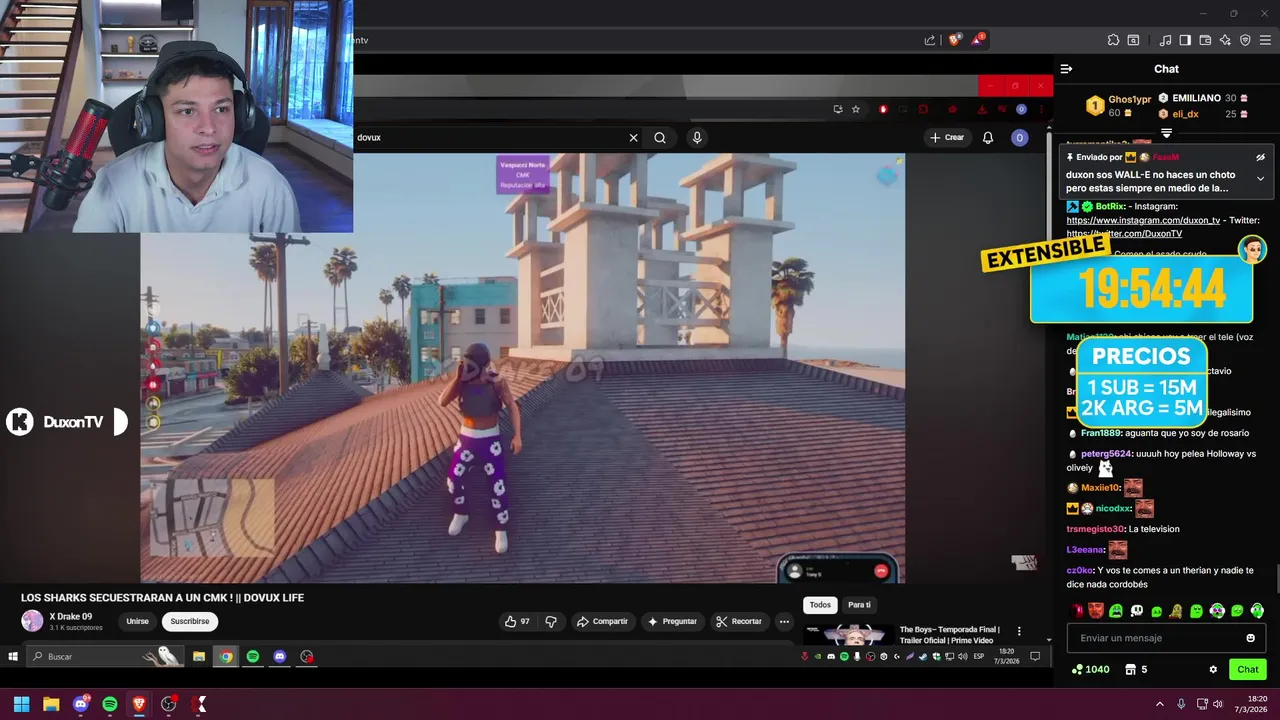Clear the dovux YouTube search text
Image resolution: width=1280 pixels, height=720 pixels.
[633, 138]
